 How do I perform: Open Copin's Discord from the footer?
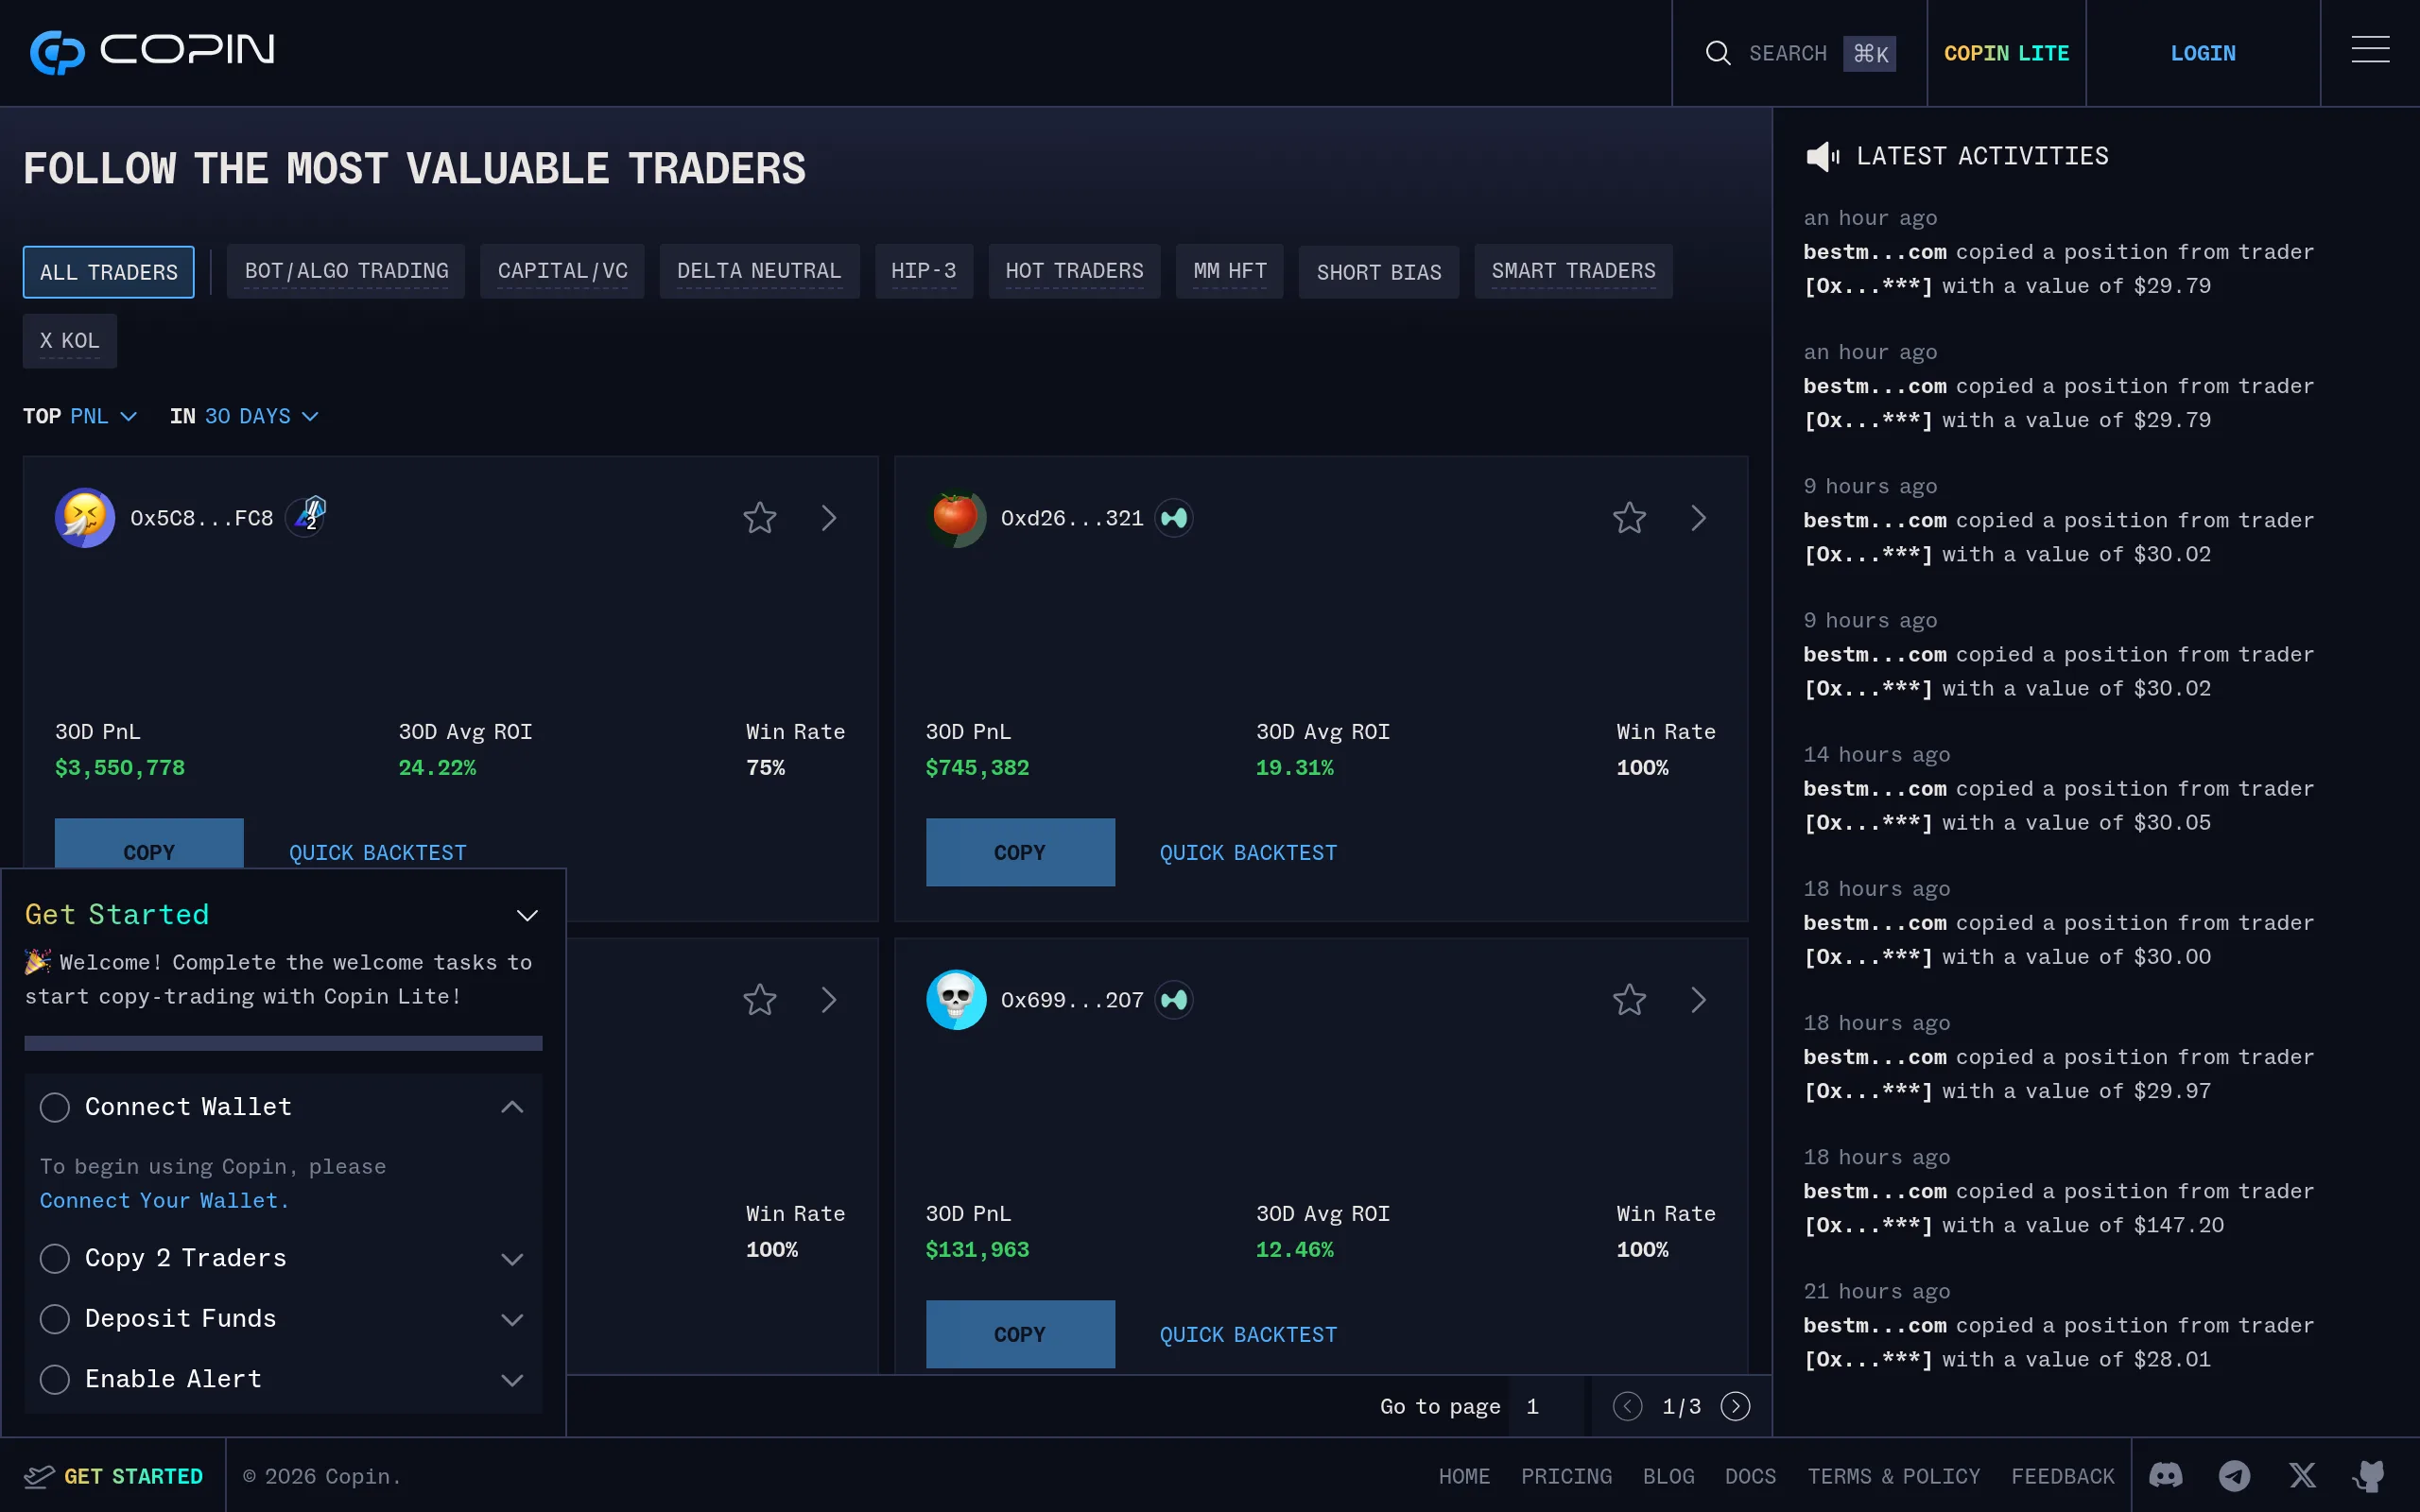point(2166,1475)
